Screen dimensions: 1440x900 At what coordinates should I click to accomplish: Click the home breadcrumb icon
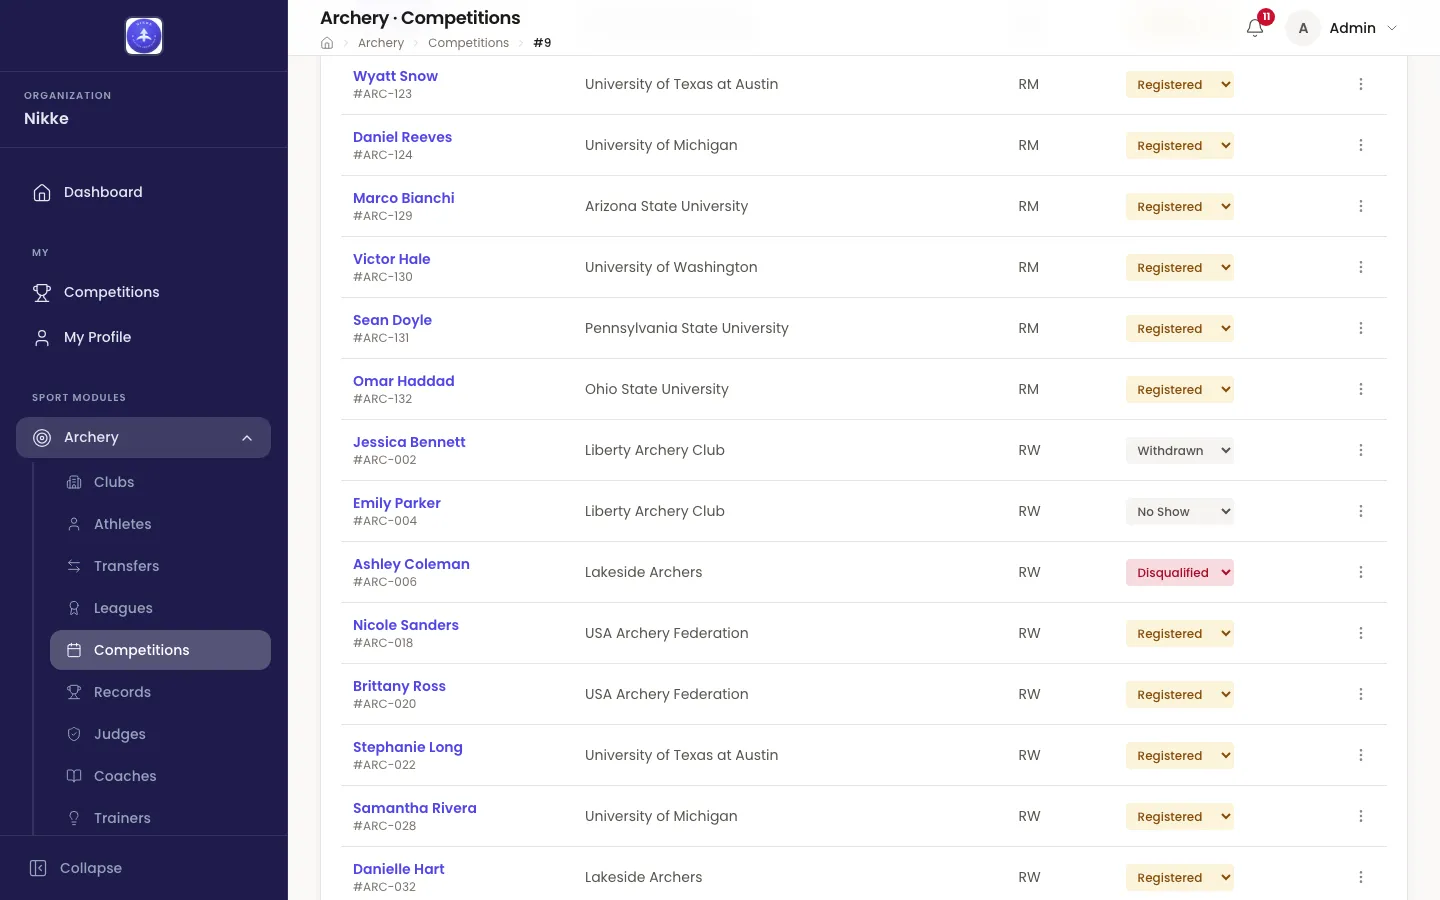[x=327, y=43]
